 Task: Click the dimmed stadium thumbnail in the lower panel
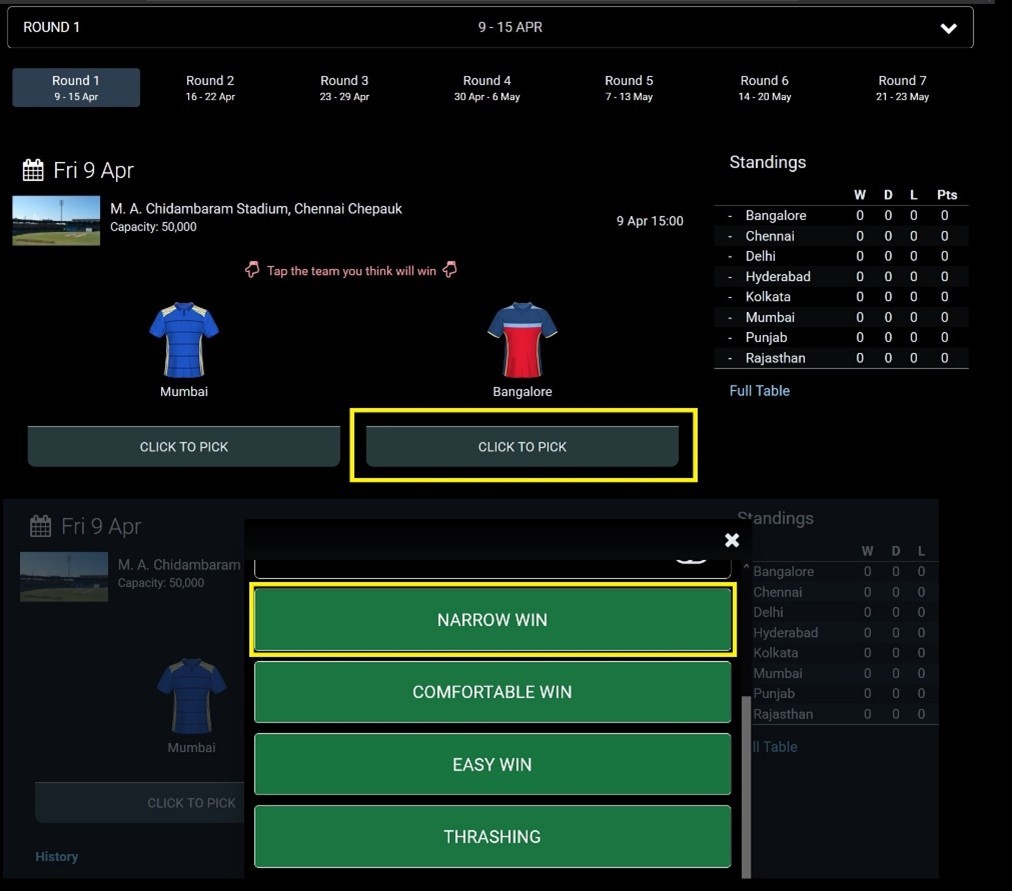pyautogui.click(x=64, y=577)
